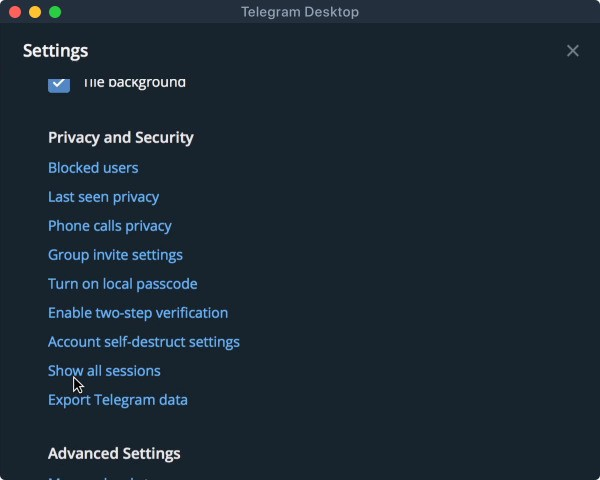Open Phone calls privacy settings
600x480 pixels.
[110, 226]
